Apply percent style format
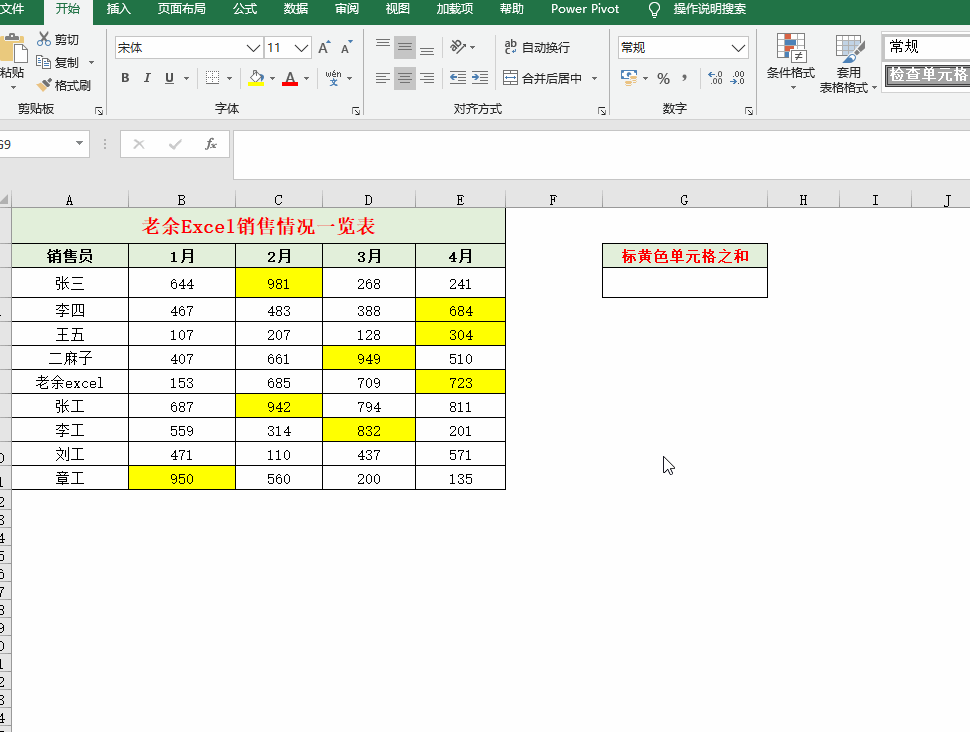The height and width of the screenshot is (732, 970). point(664,79)
